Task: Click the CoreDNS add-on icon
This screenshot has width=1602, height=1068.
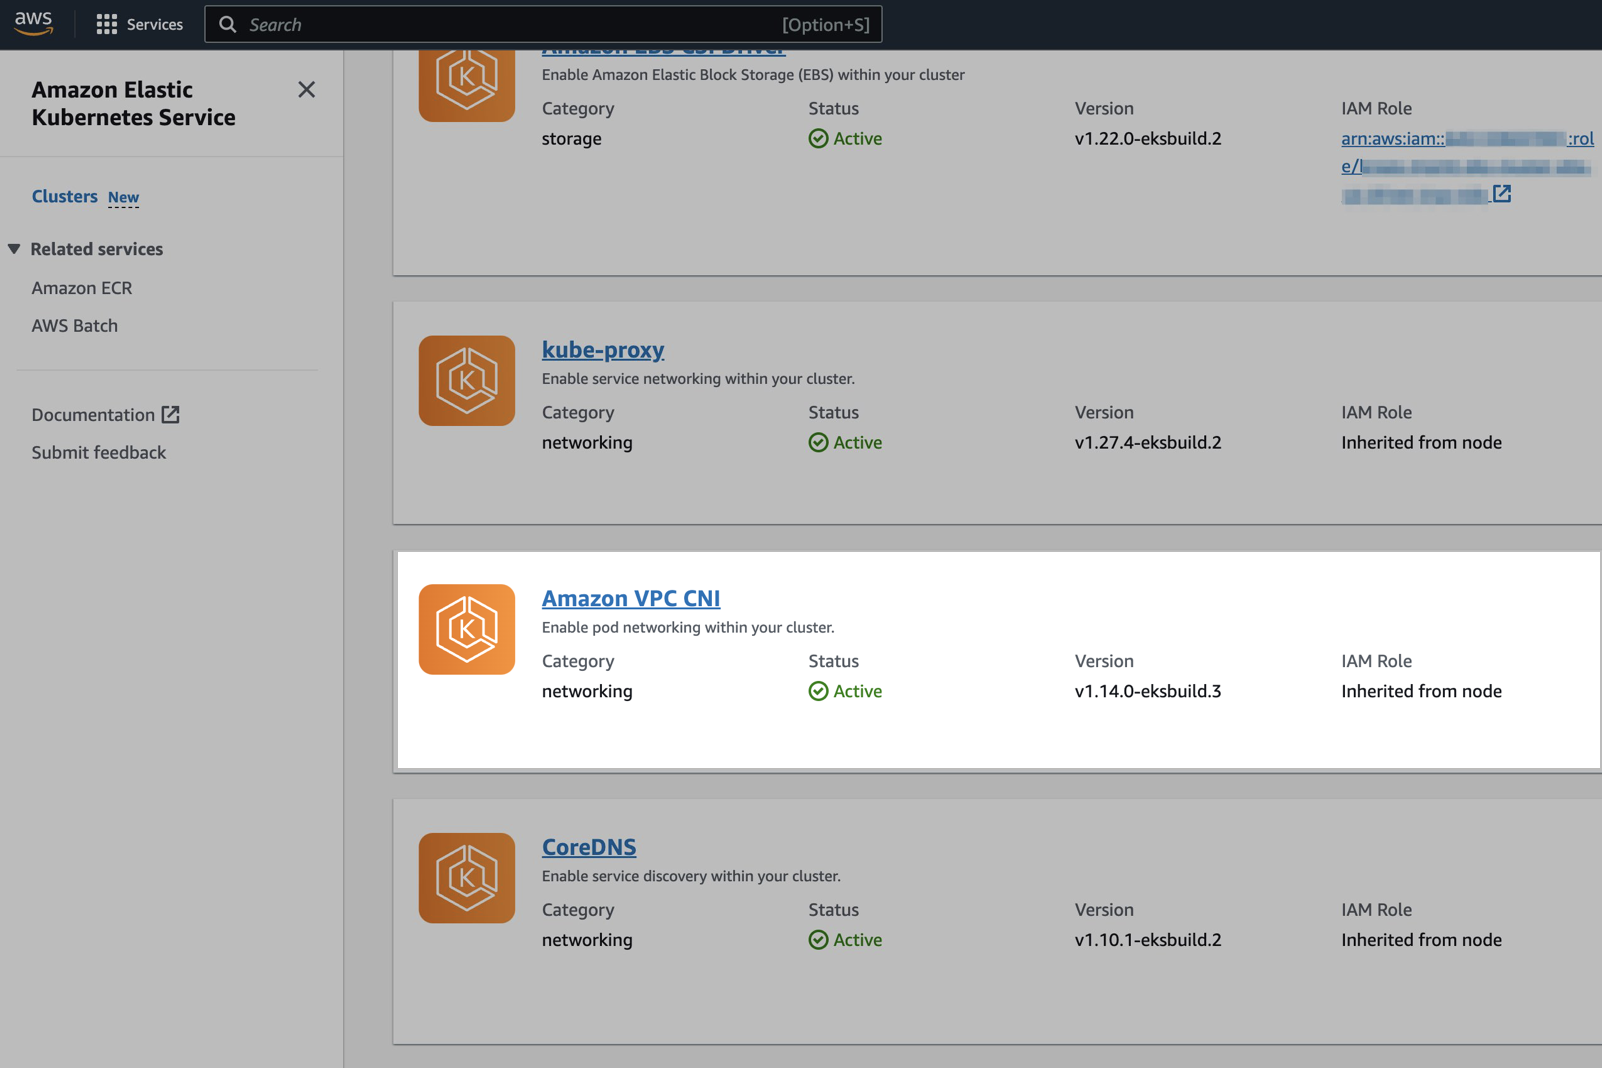Action: click(x=466, y=878)
